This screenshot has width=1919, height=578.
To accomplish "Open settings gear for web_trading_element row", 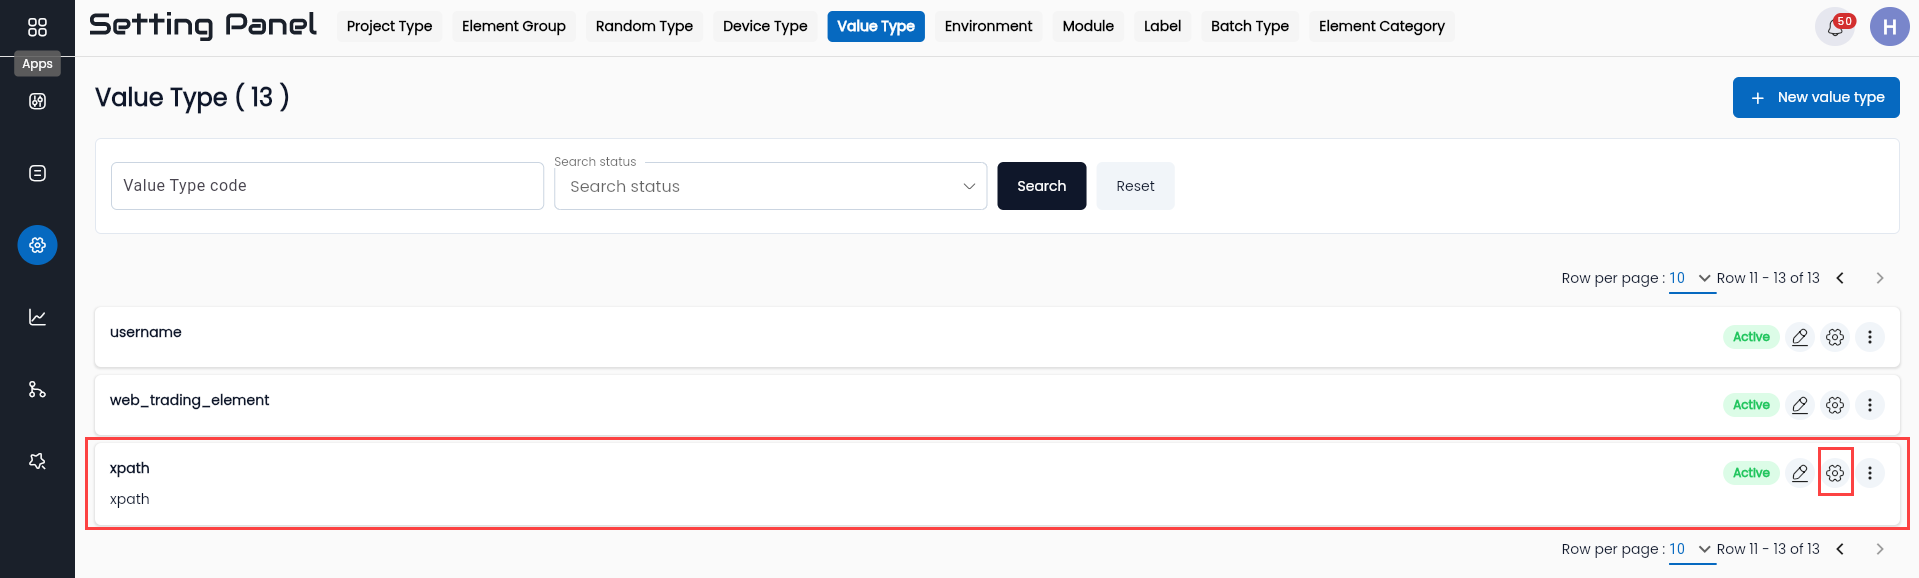I will 1835,405.
